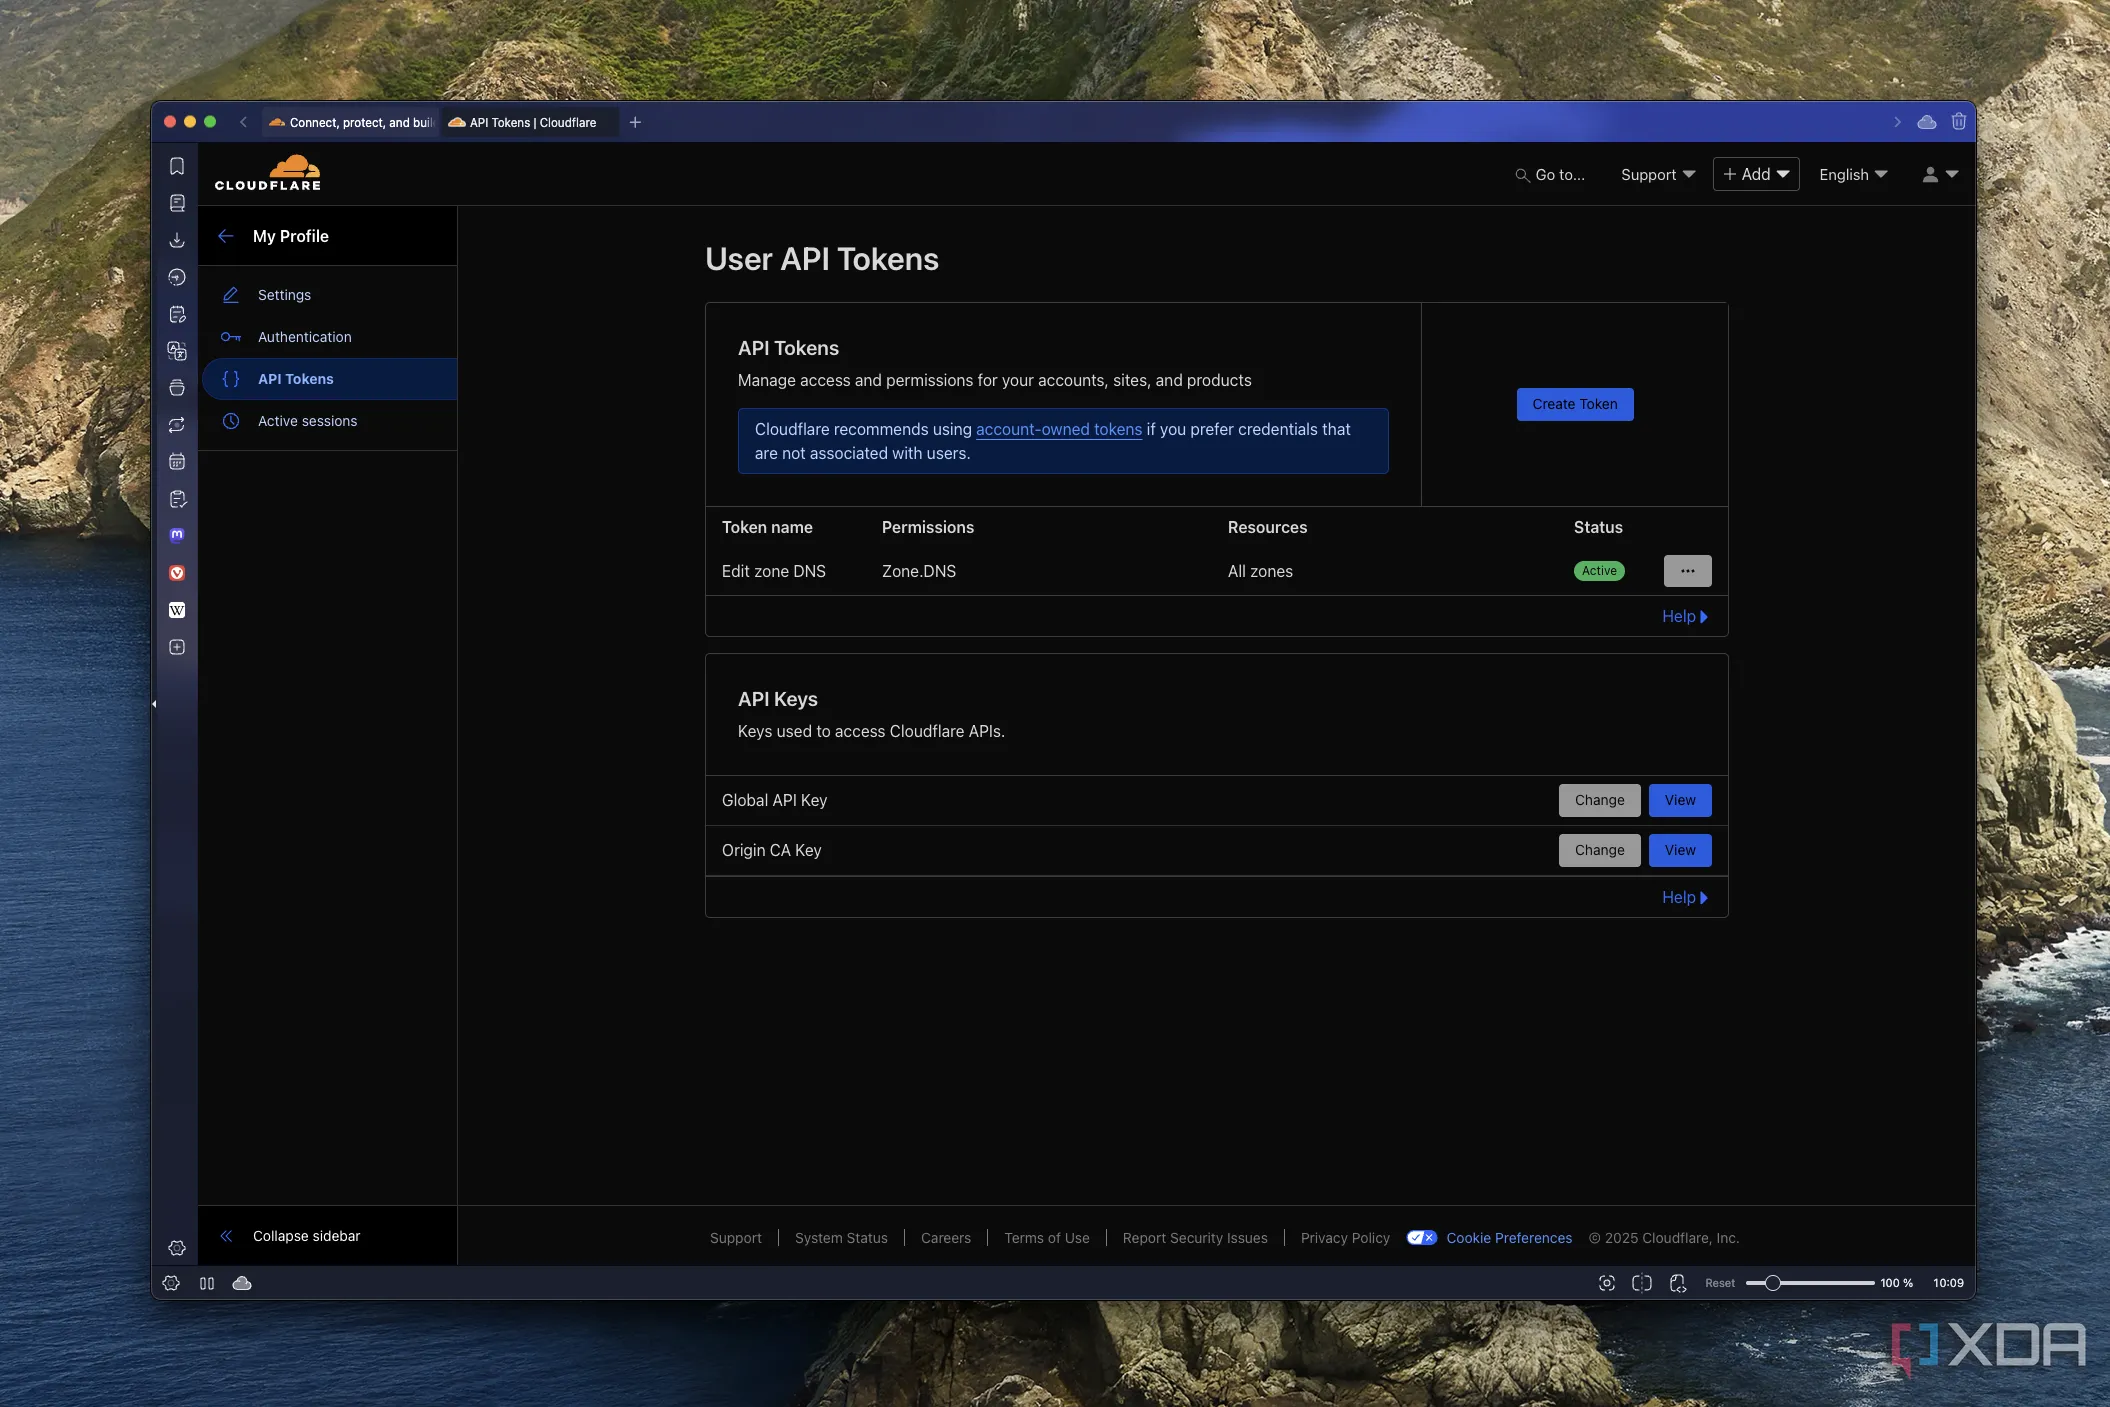The image size is (2110, 1407).
Task: Open actions menu for Edit zone DNS token
Action: (1688, 571)
